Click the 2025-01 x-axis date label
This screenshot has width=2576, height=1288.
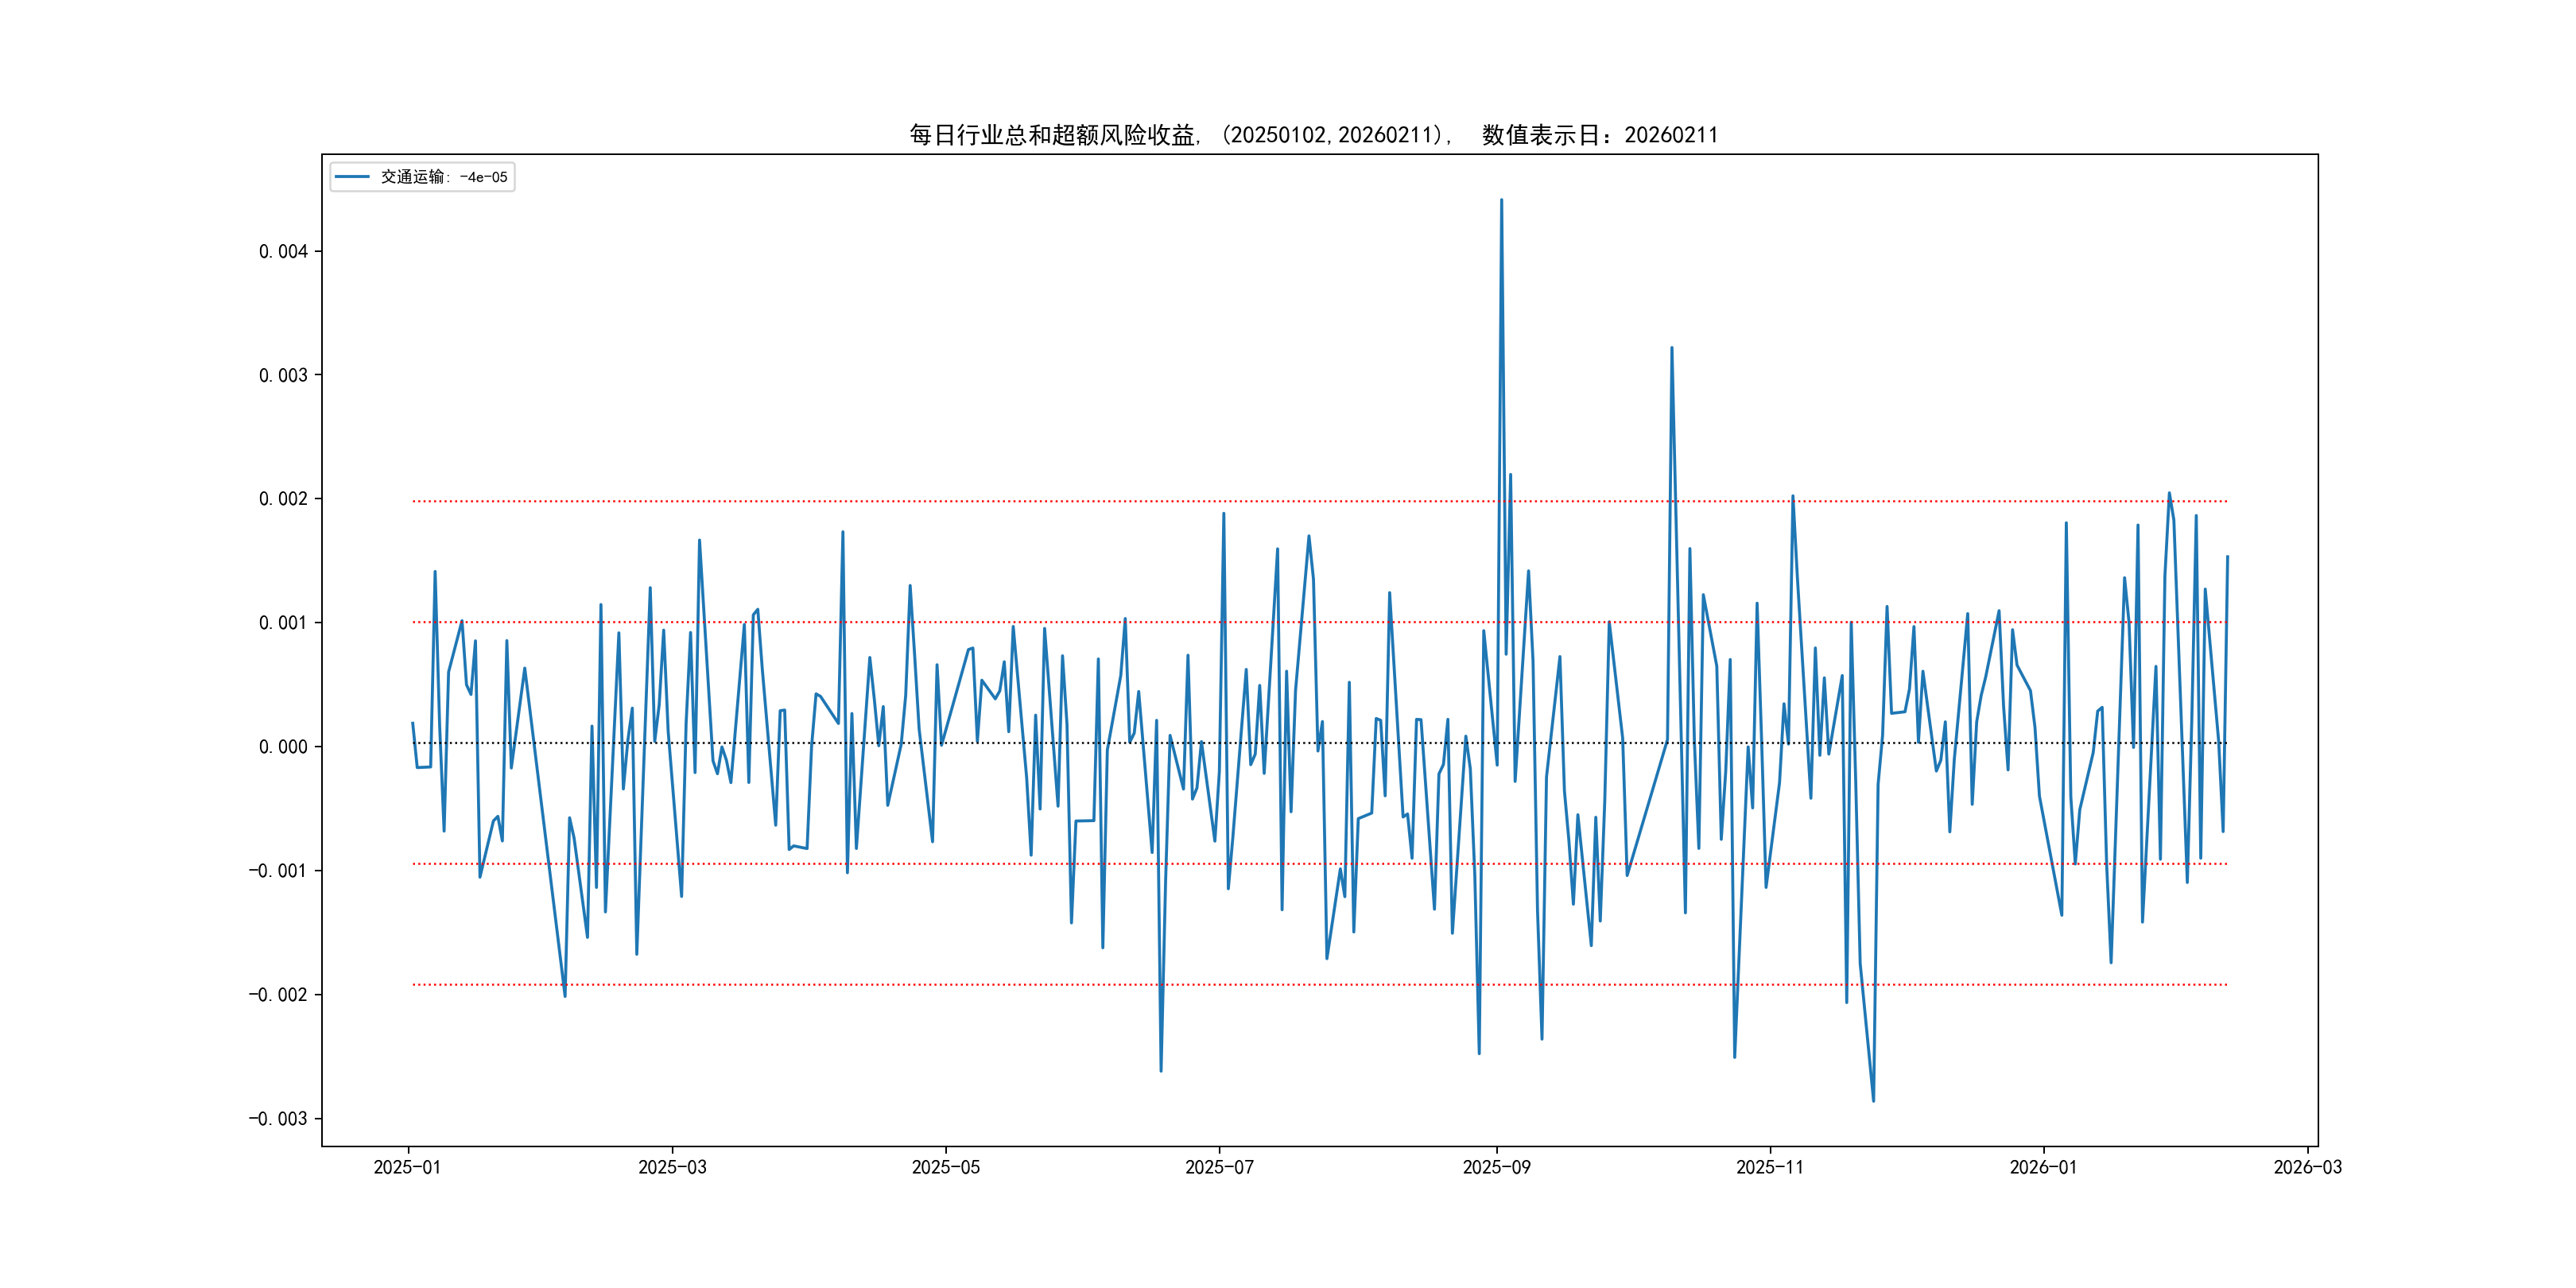click(x=407, y=1167)
